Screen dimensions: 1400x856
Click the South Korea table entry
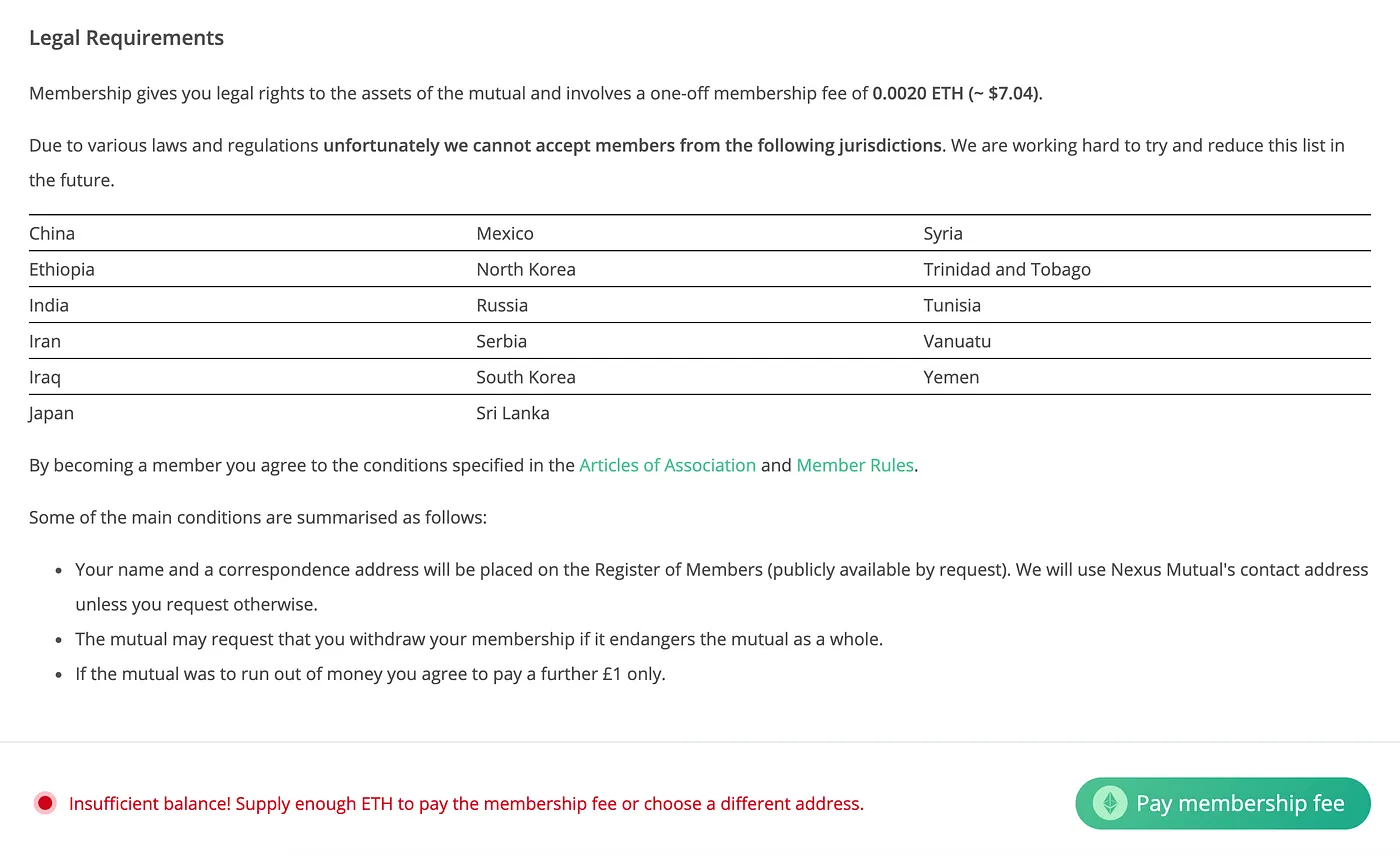pos(526,377)
